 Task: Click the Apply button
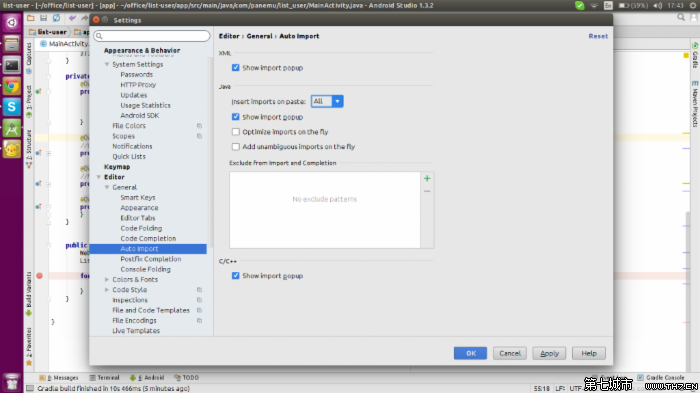coord(549,353)
